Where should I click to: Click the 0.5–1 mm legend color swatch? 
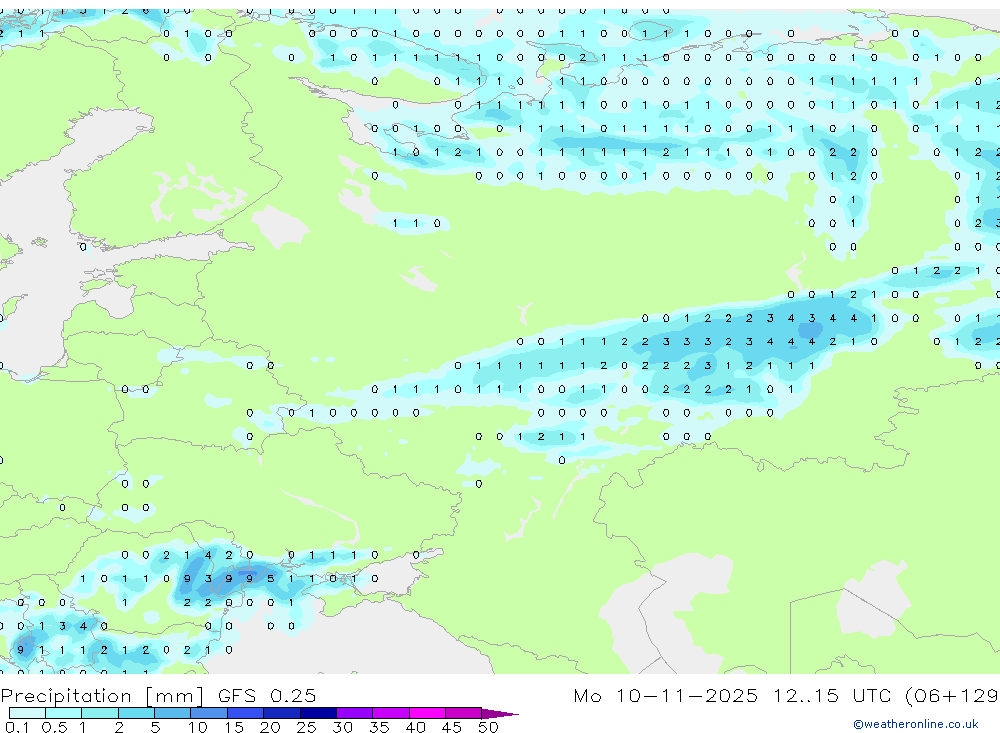64,713
